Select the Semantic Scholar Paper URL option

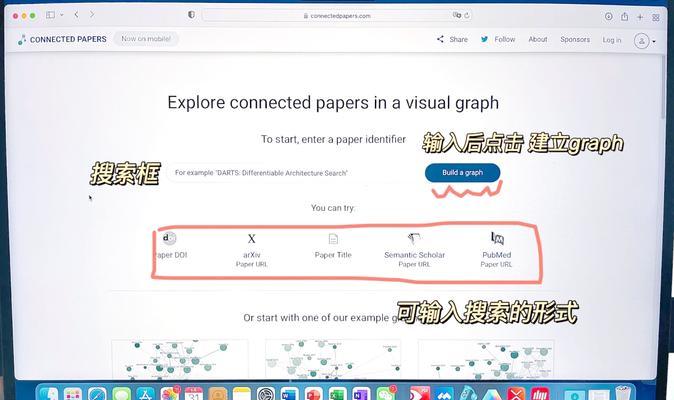[414, 250]
